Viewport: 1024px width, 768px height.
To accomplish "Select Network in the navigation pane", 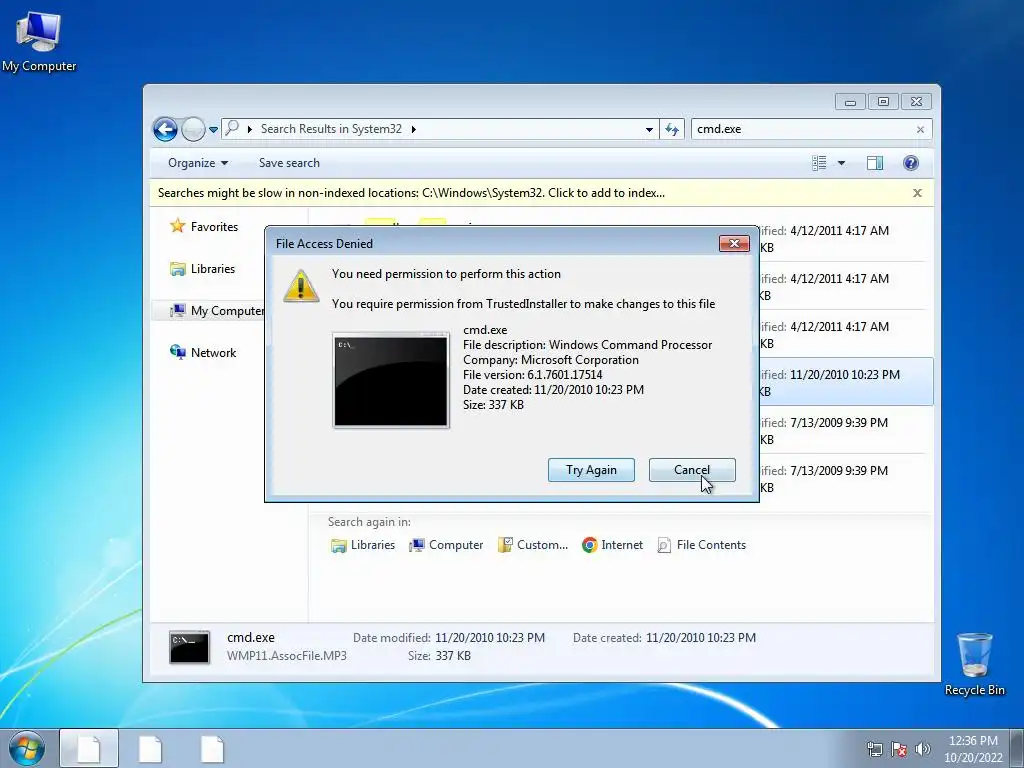I will pyautogui.click(x=202, y=353).
